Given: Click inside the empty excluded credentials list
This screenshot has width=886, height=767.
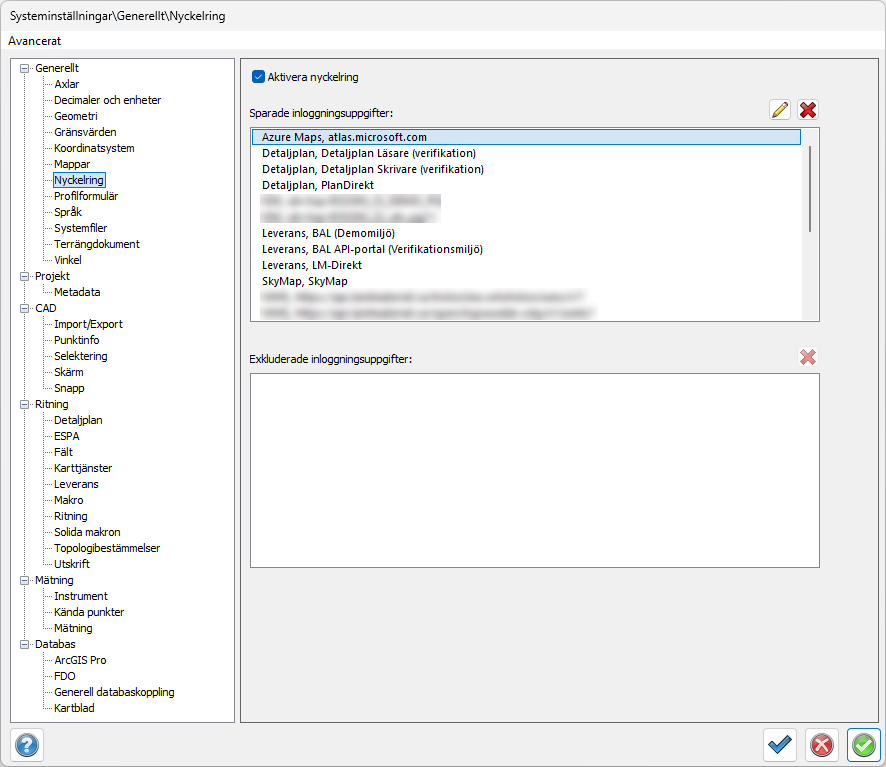Looking at the screenshot, I should pos(534,470).
